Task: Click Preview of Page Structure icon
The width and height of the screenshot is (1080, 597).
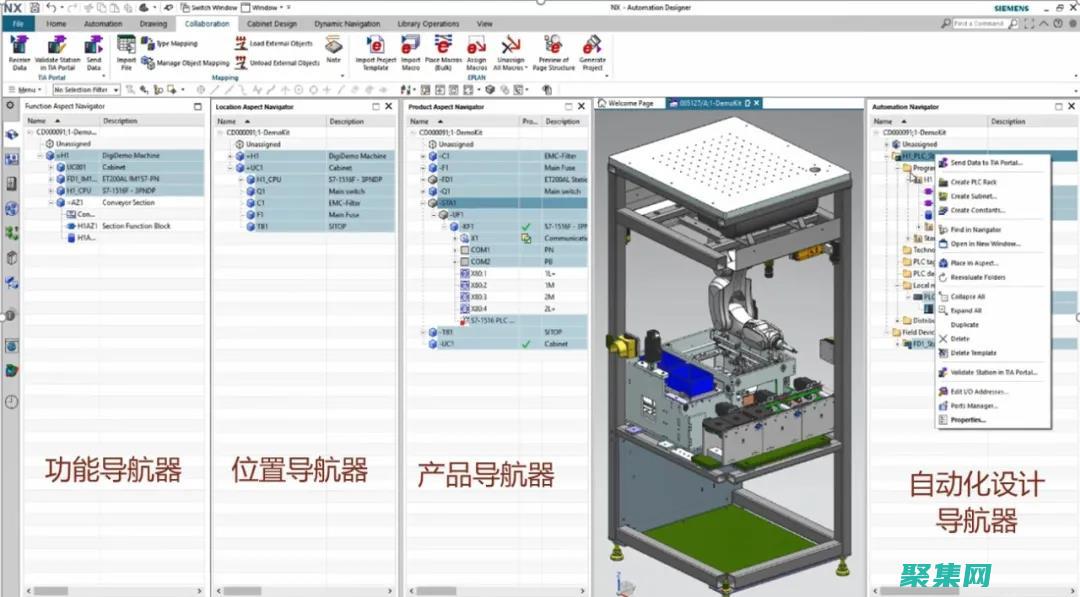Action: (553, 45)
